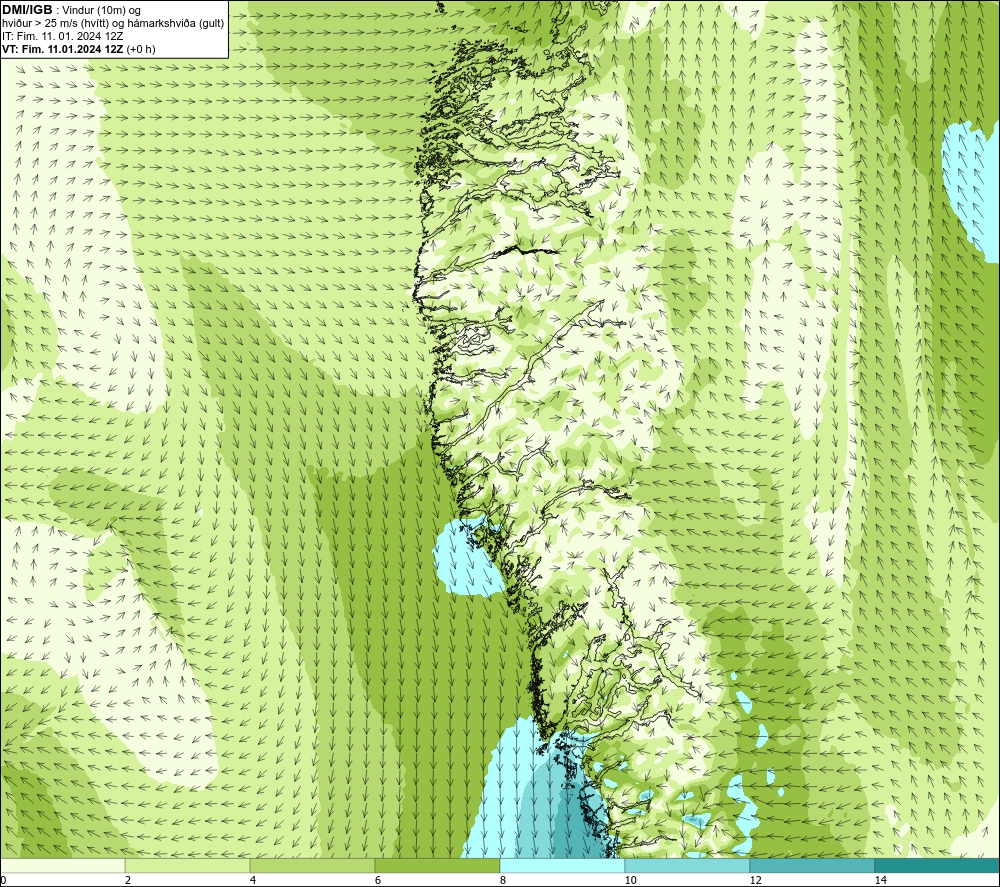Click the scale label "12"

click(756, 880)
